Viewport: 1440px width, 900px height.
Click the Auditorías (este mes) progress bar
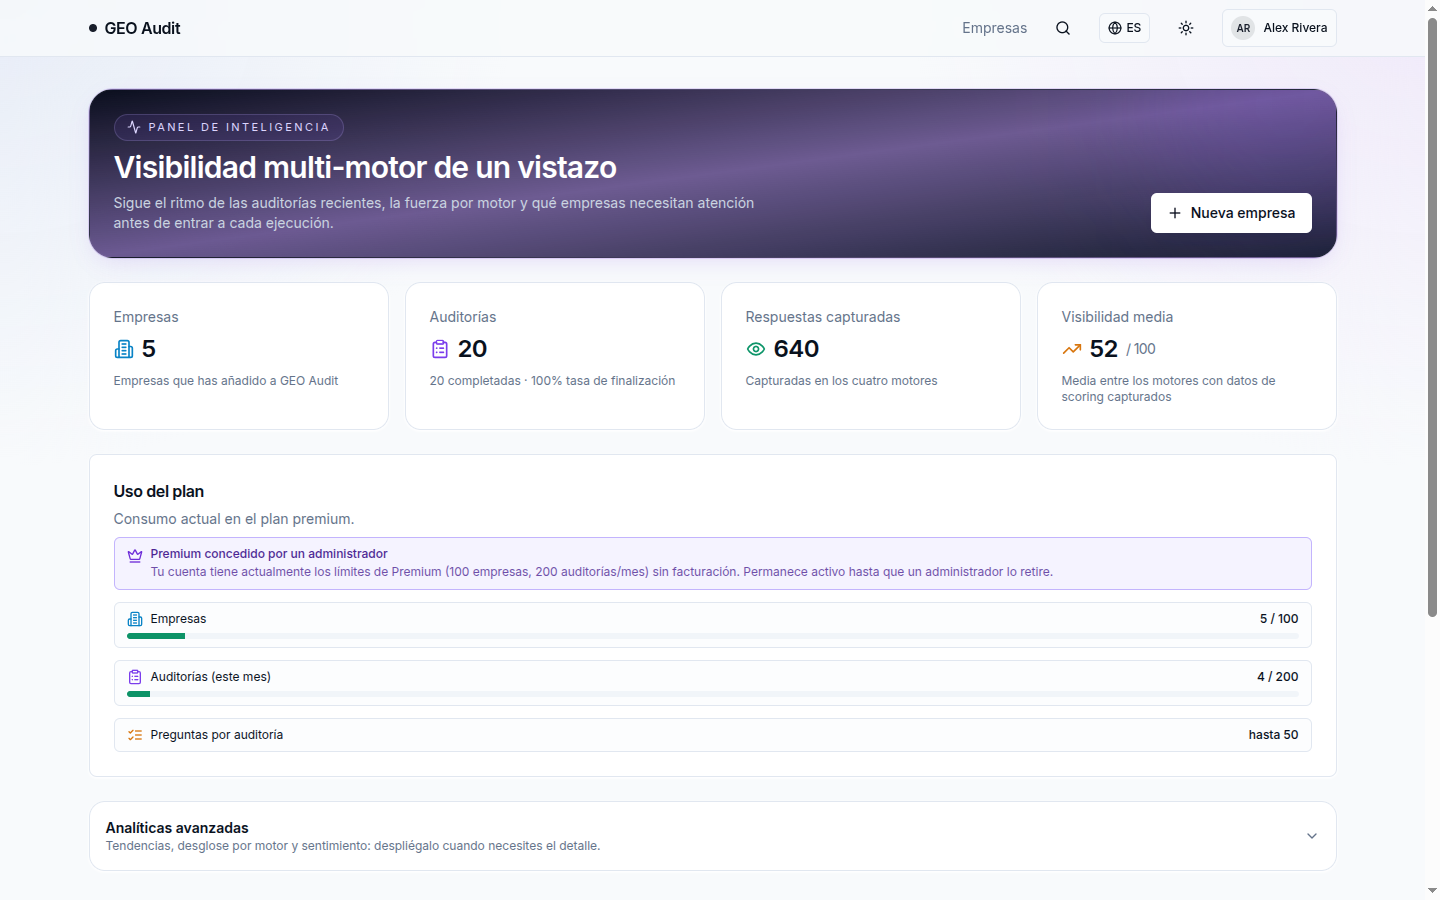pos(713,694)
